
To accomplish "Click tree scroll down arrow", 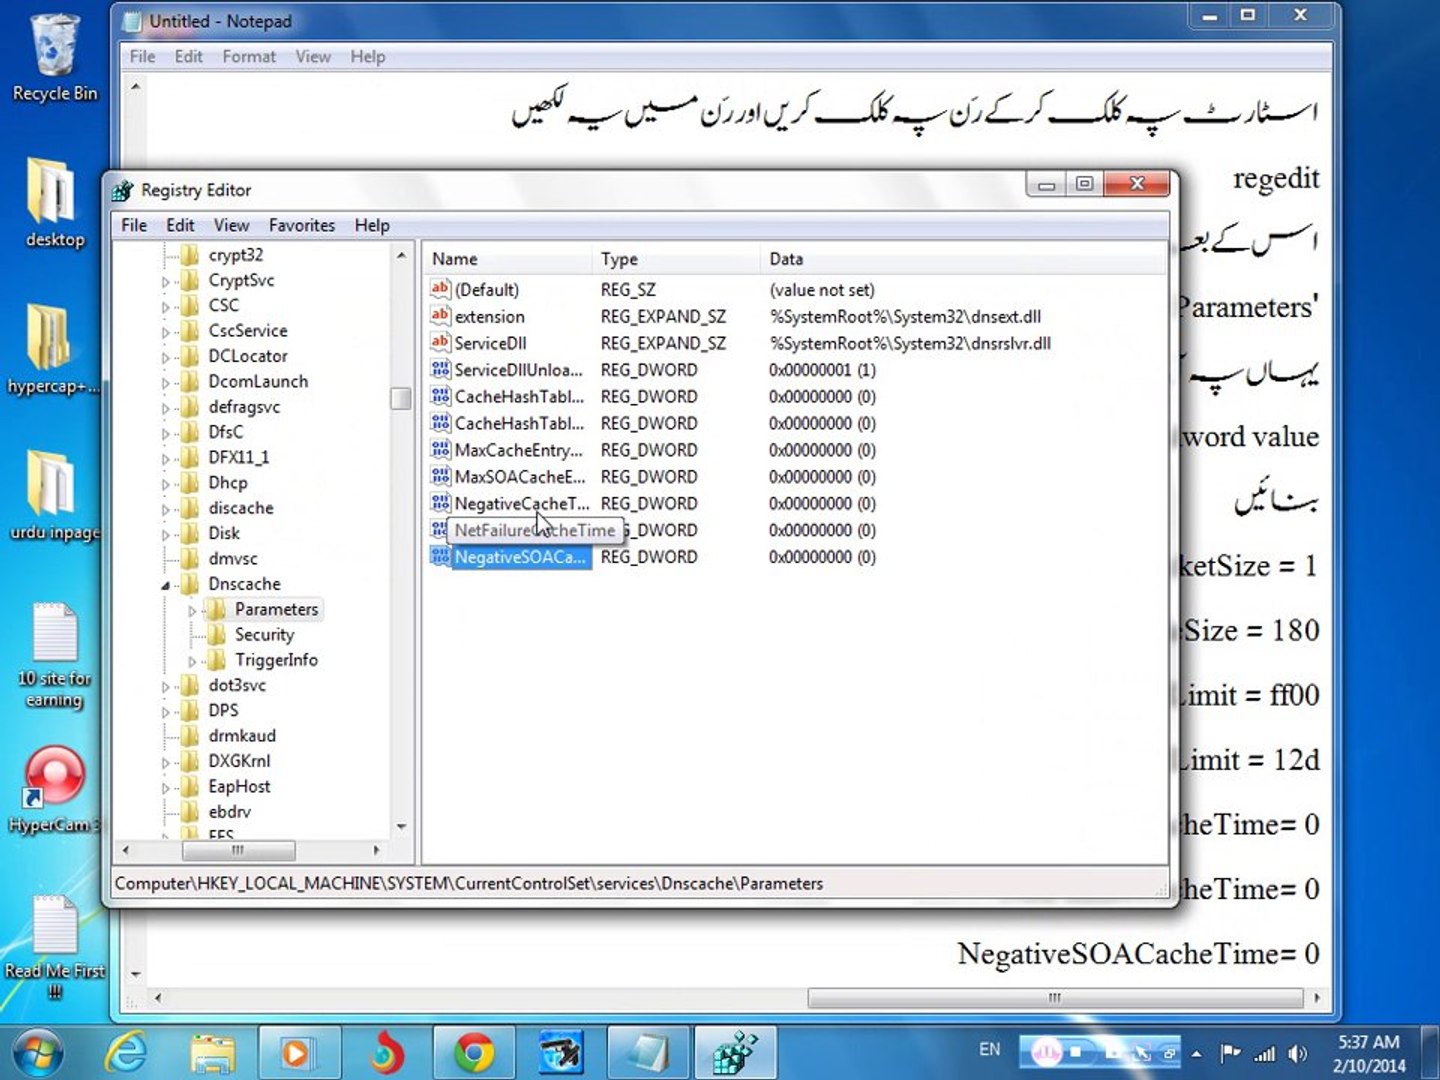I will click(x=401, y=827).
